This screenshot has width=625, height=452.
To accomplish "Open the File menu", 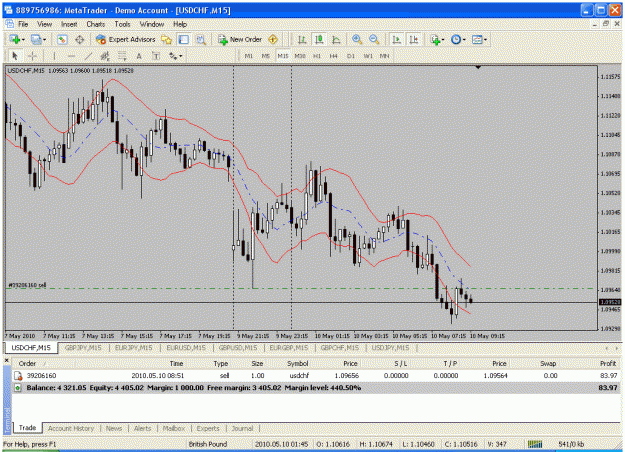I will tap(23, 24).
